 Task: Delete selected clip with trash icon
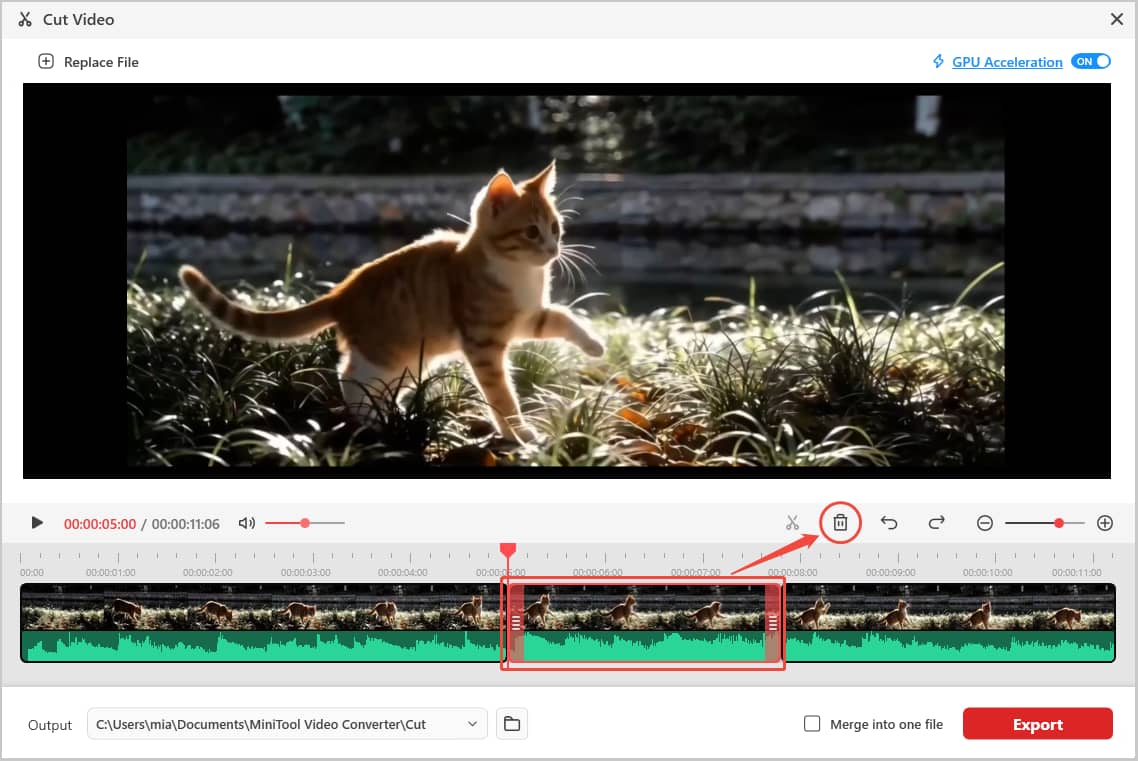point(840,522)
